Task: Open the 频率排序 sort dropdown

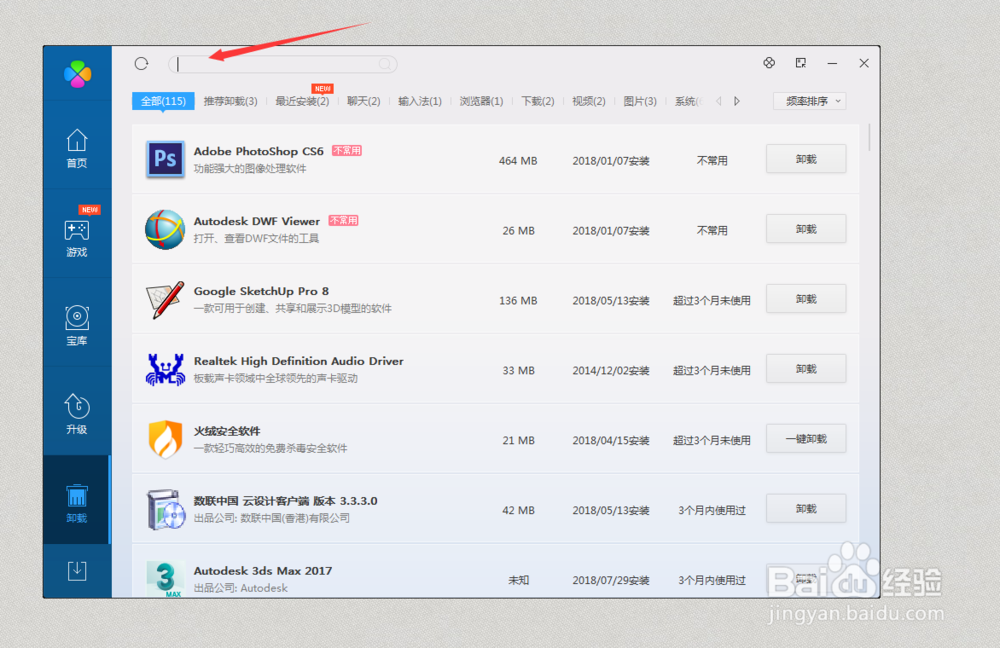Action: click(x=809, y=101)
